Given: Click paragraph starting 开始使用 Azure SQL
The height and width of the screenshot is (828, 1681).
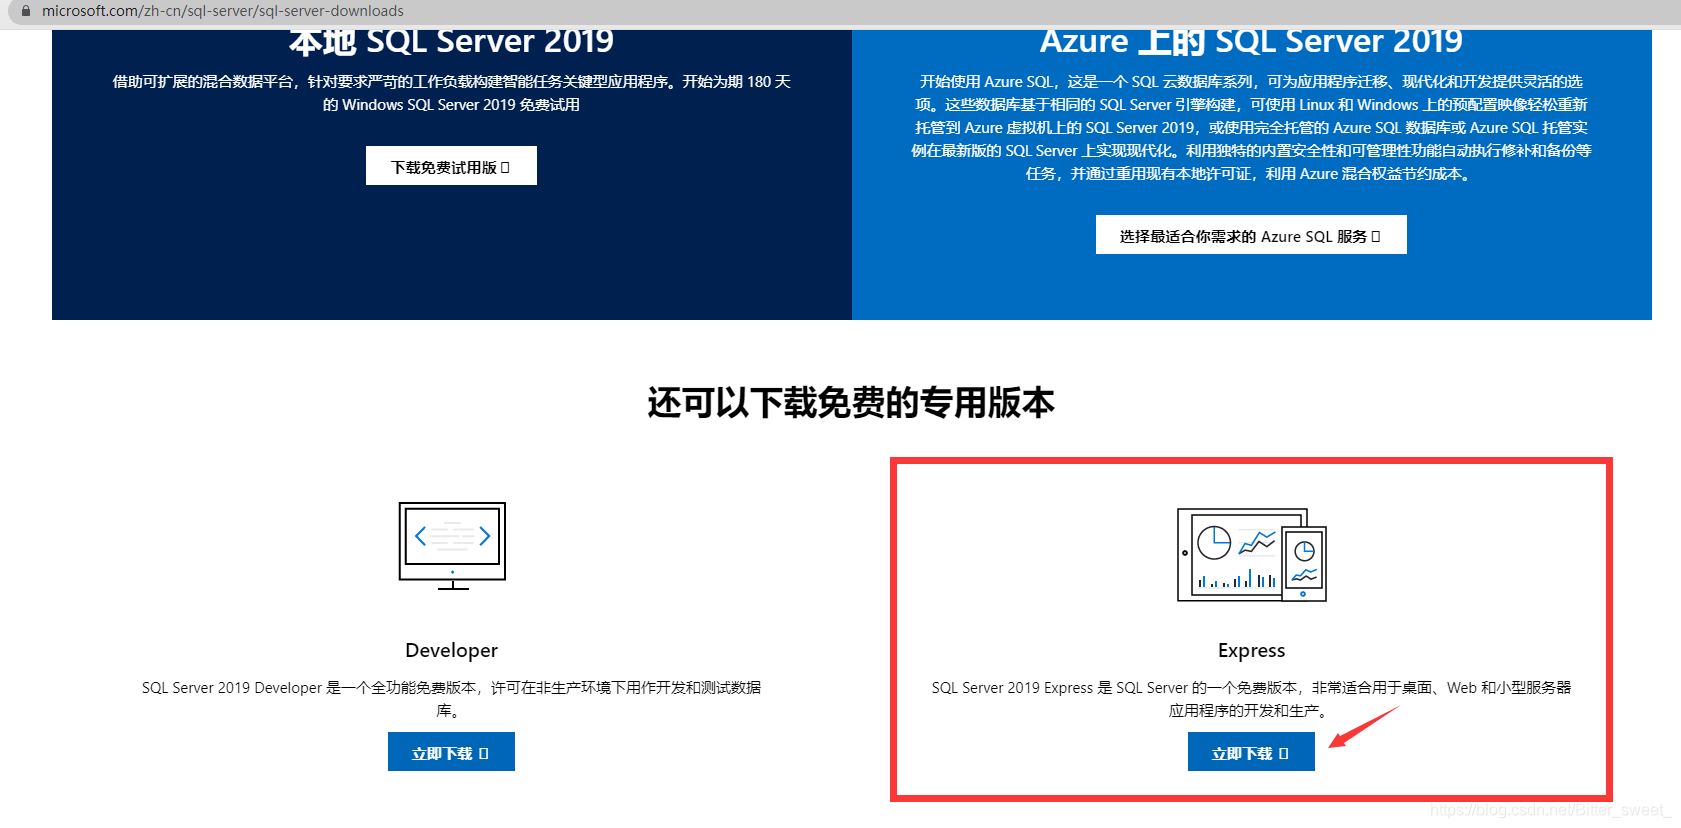Looking at the screenshot, I should (1251, 127).
